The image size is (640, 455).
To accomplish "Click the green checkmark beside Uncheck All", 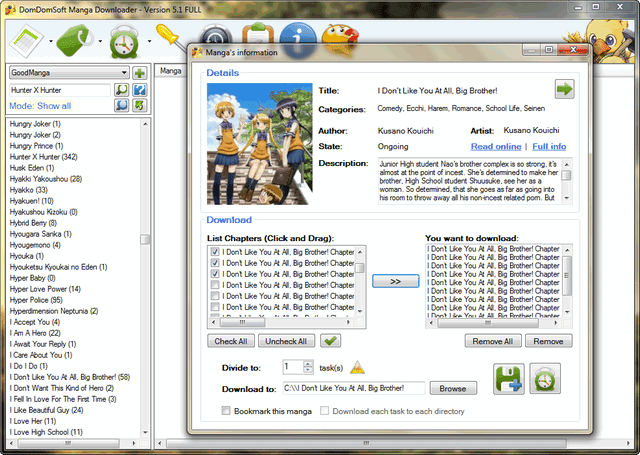I will (x=331, y=341).
